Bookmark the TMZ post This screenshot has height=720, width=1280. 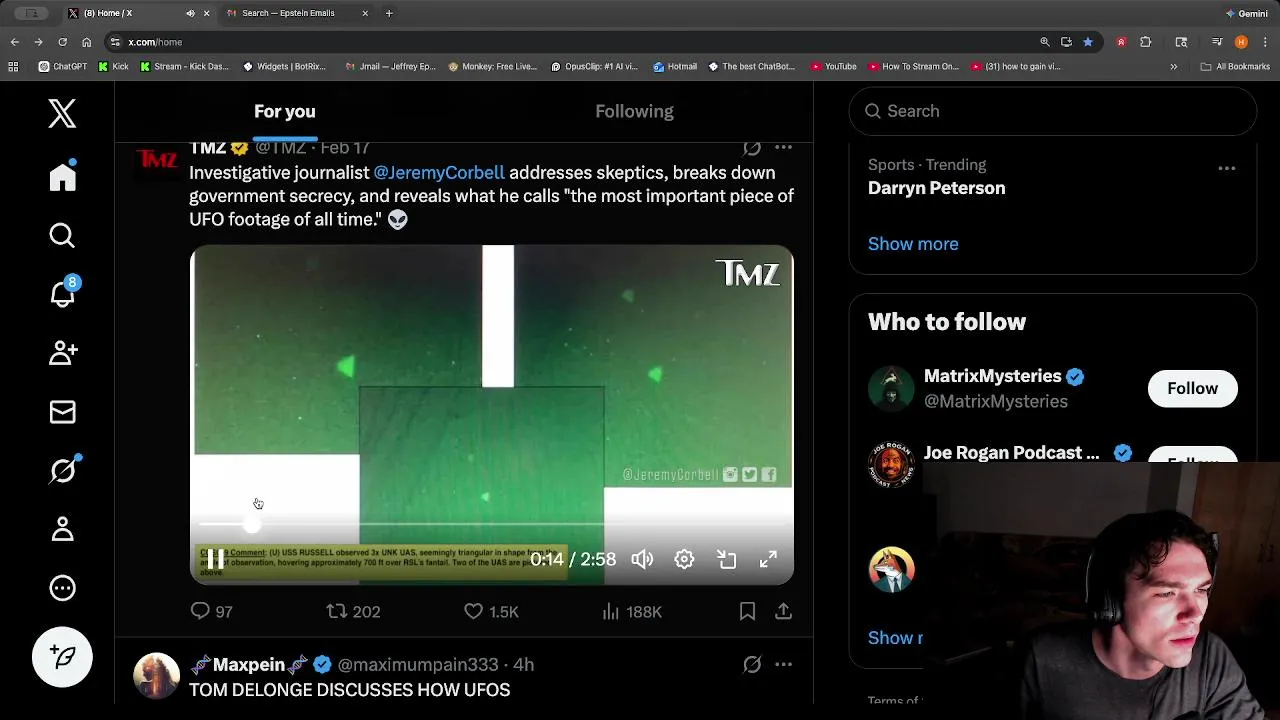pyautogui.click(x=747, y=611)
